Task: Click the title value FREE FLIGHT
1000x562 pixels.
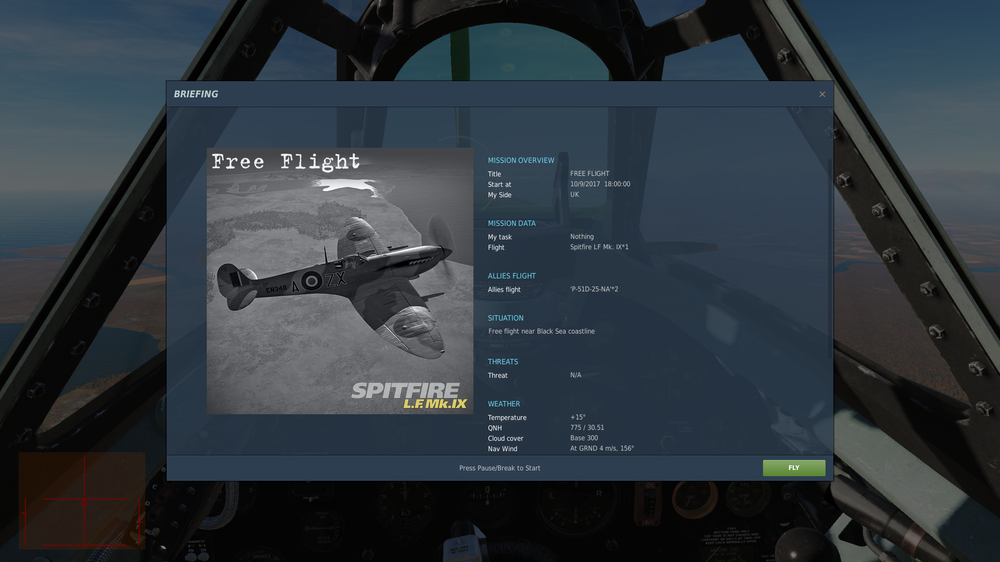Action: [590, 174]
